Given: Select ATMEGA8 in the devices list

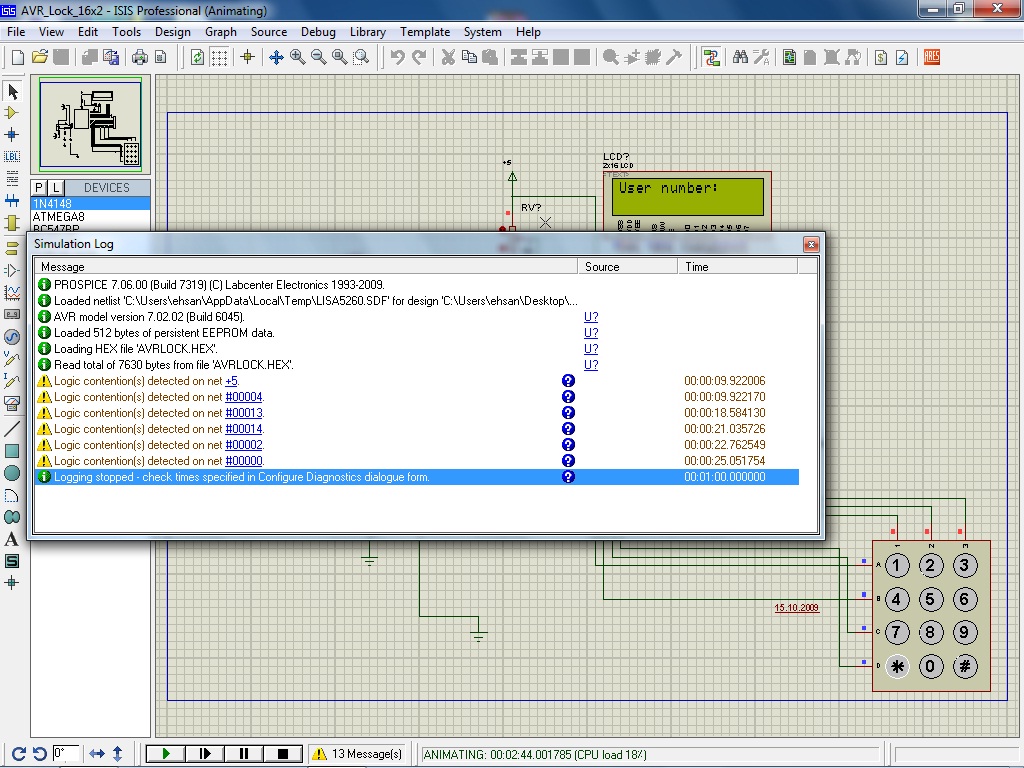Looking at the screenshot, I should 59,217.
